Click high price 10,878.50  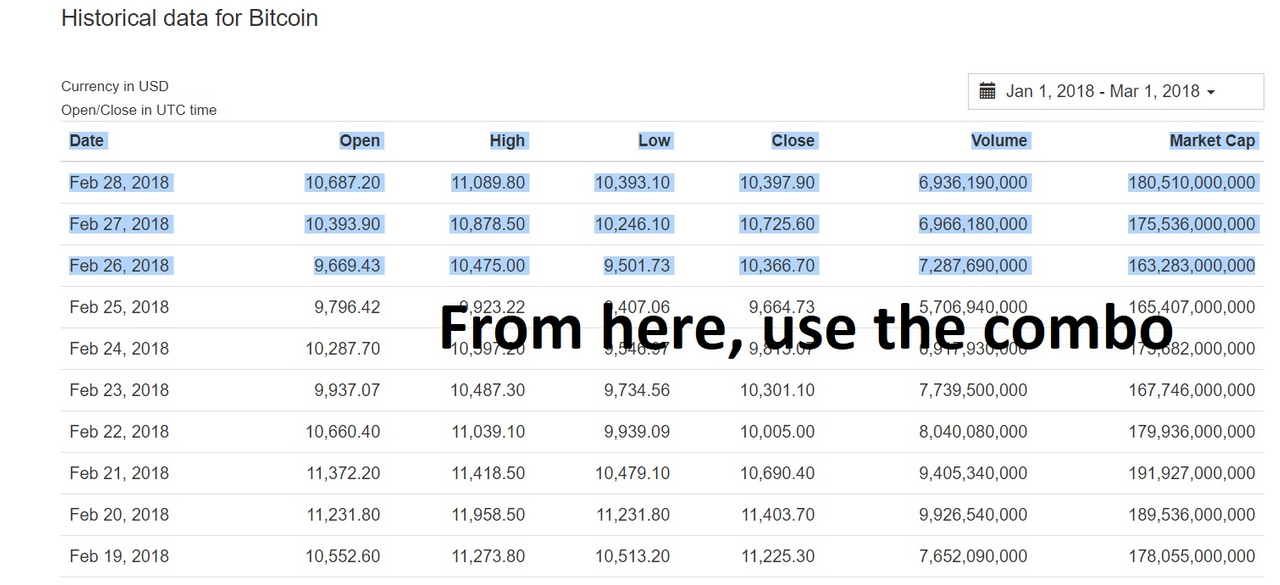click(488, 224)
